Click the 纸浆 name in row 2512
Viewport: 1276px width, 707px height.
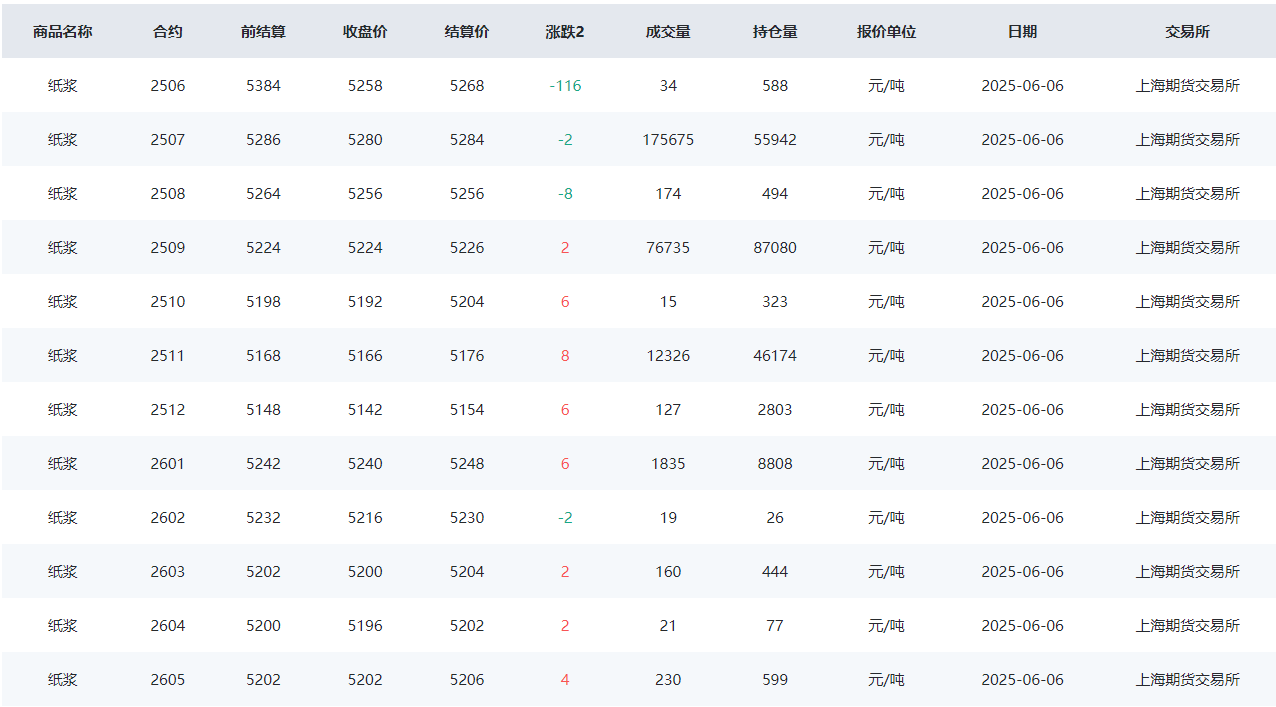(63, 410)
